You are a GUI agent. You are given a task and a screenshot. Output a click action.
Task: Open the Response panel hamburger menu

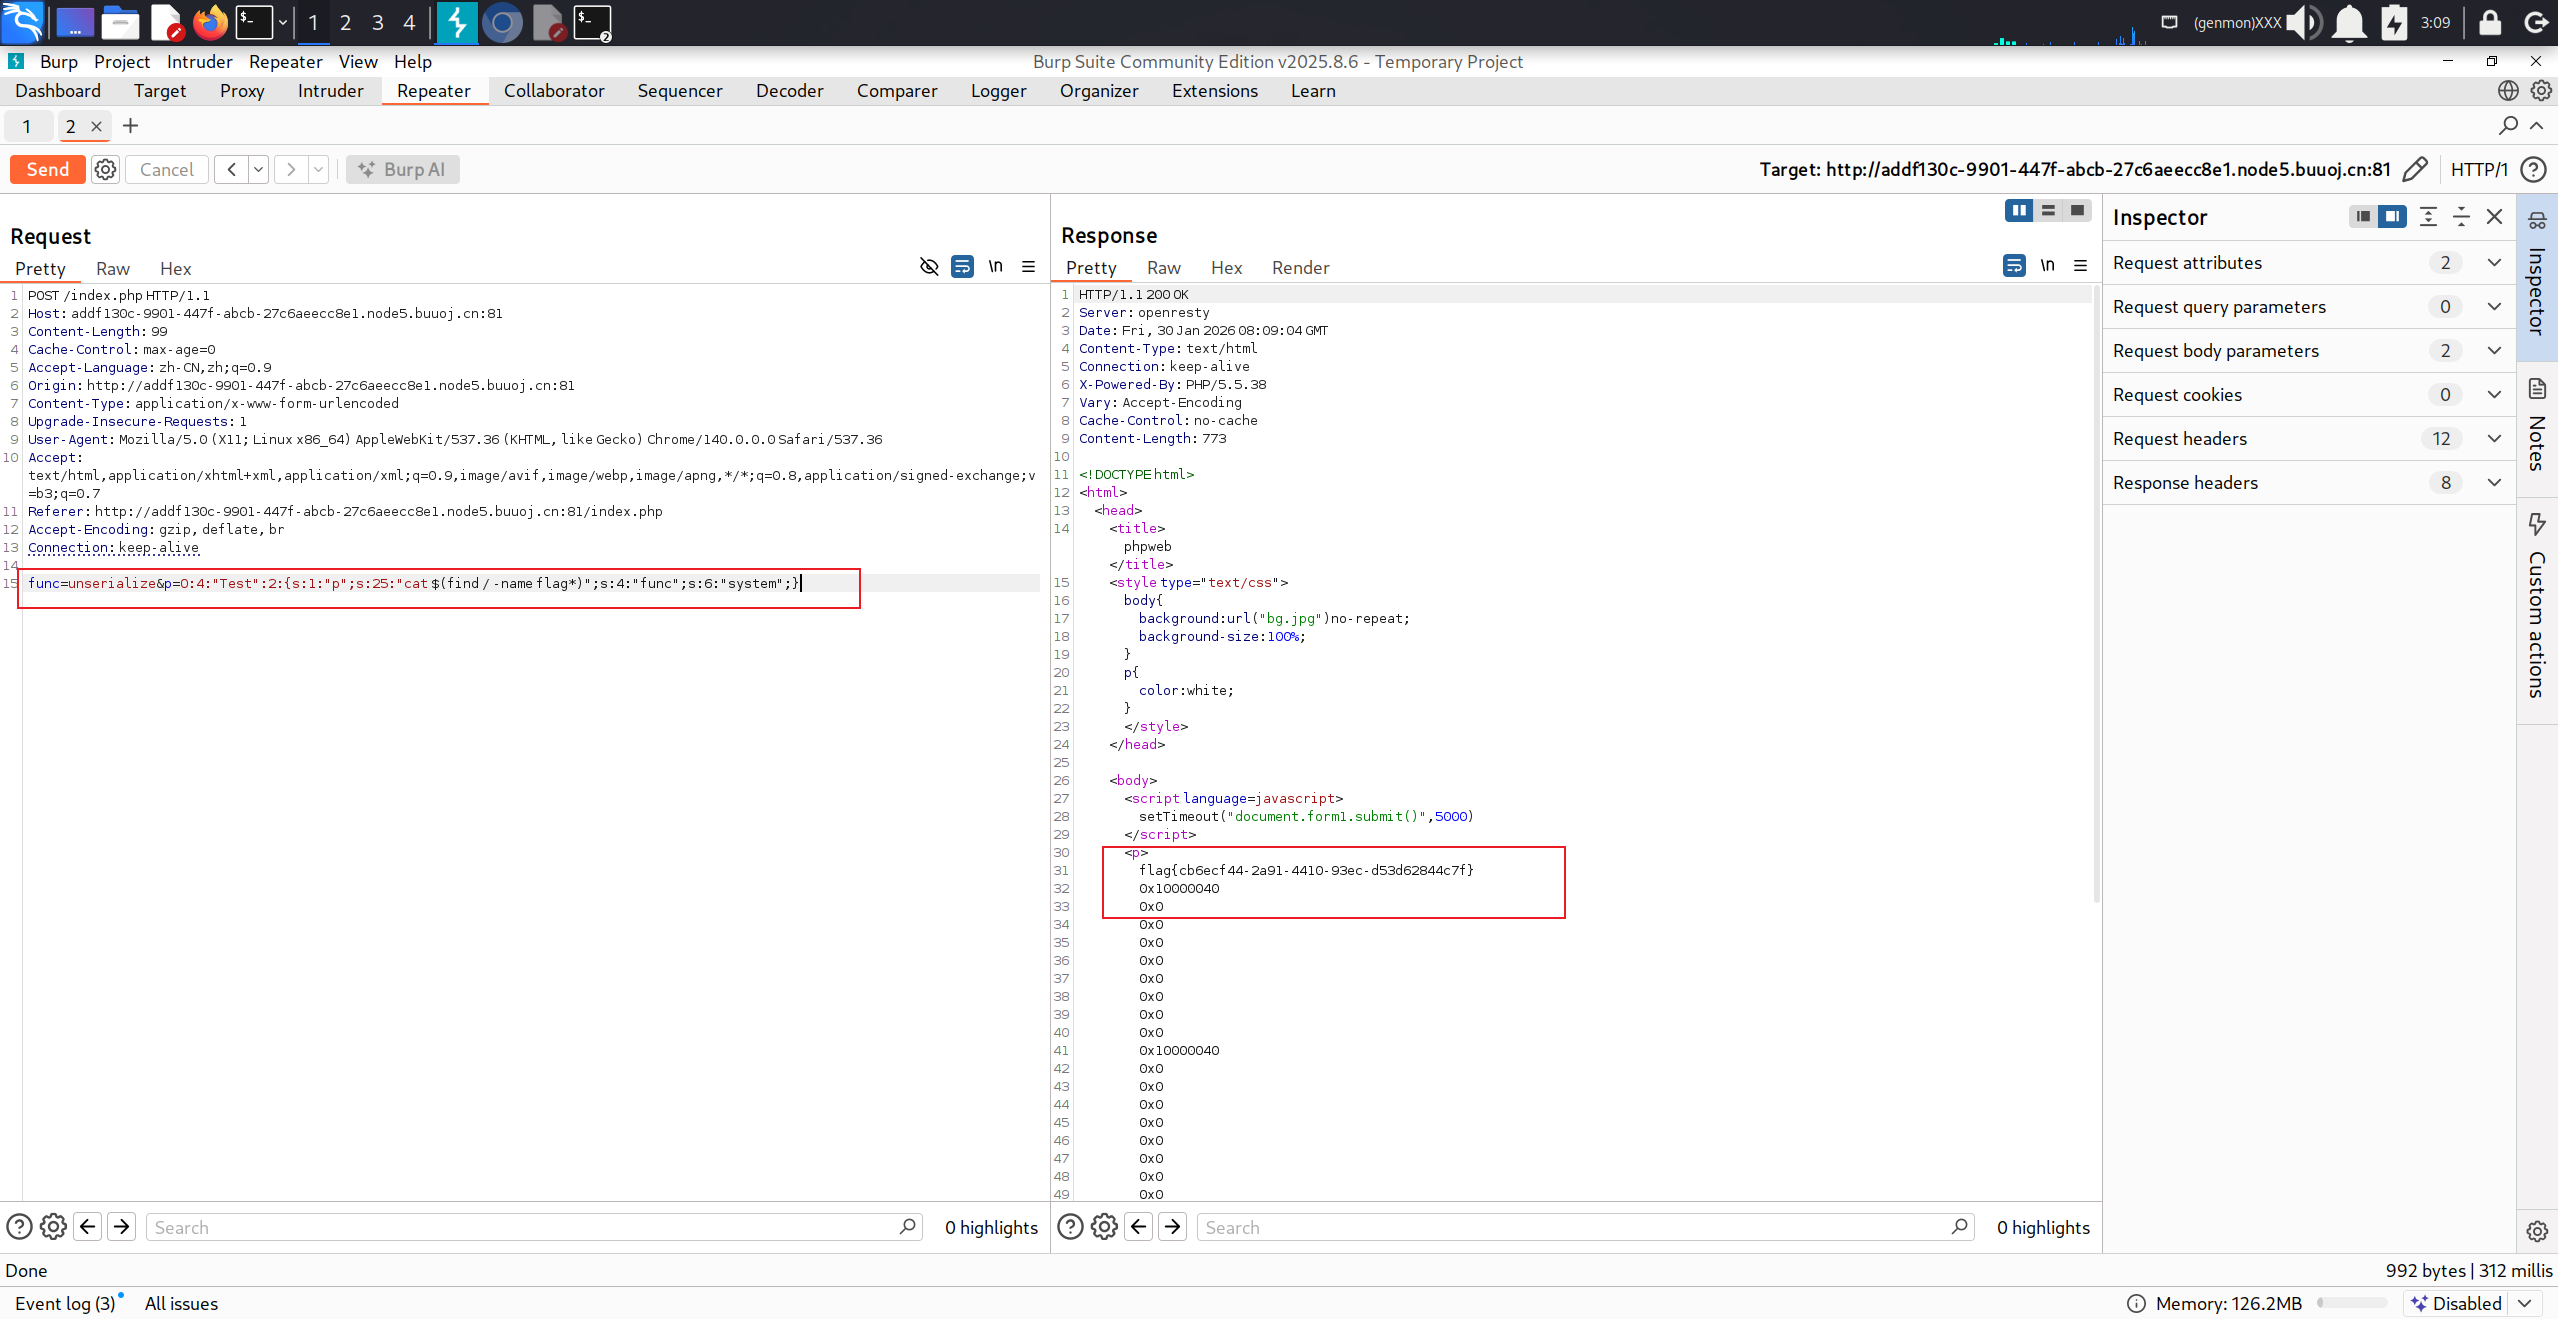tap(2080, 265)
